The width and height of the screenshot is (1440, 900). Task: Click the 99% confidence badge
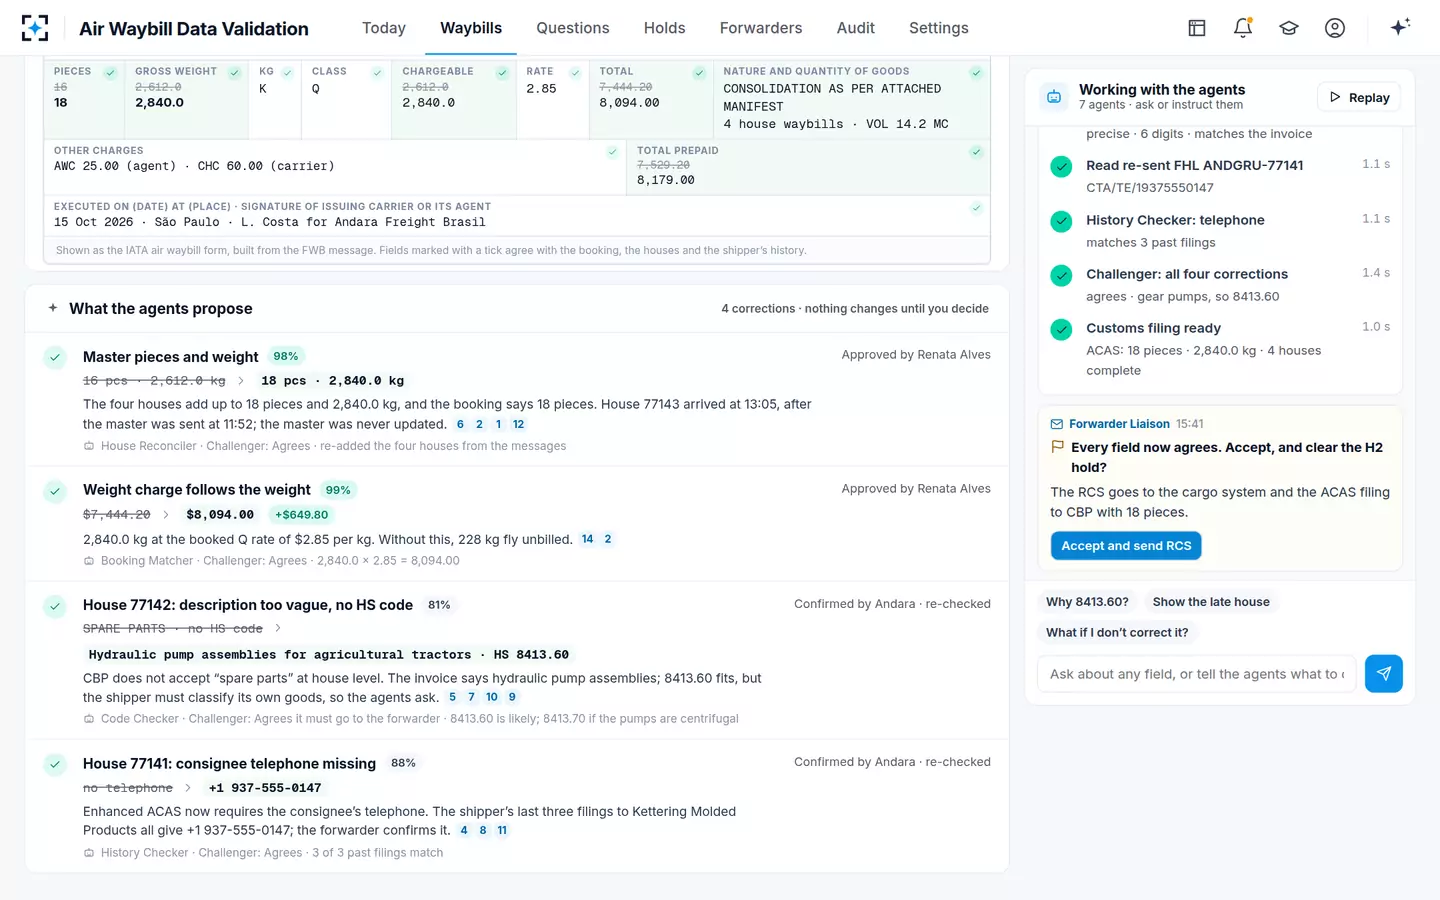point(338,491)
